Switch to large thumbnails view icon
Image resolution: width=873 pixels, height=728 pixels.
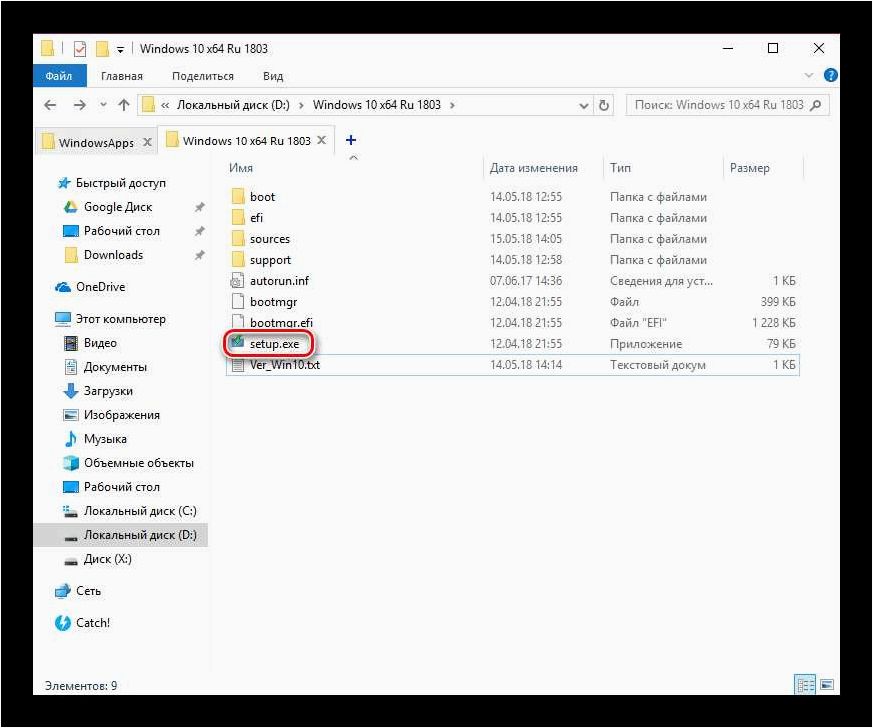[827, 685]
